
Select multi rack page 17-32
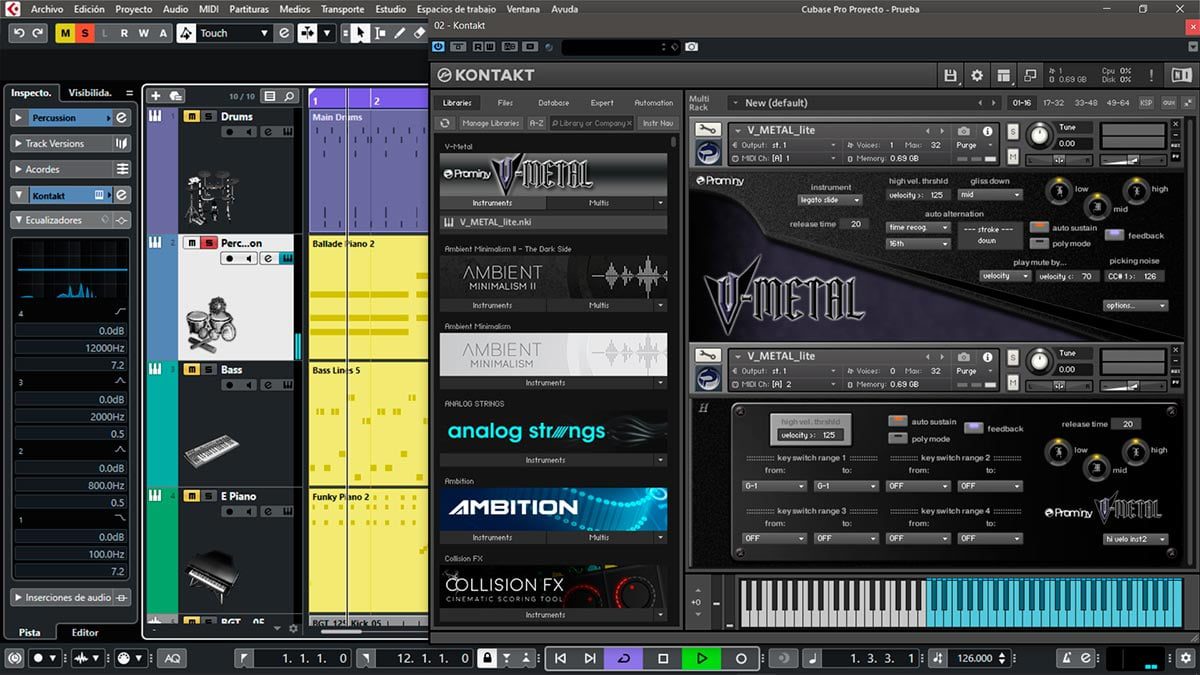1054,102
